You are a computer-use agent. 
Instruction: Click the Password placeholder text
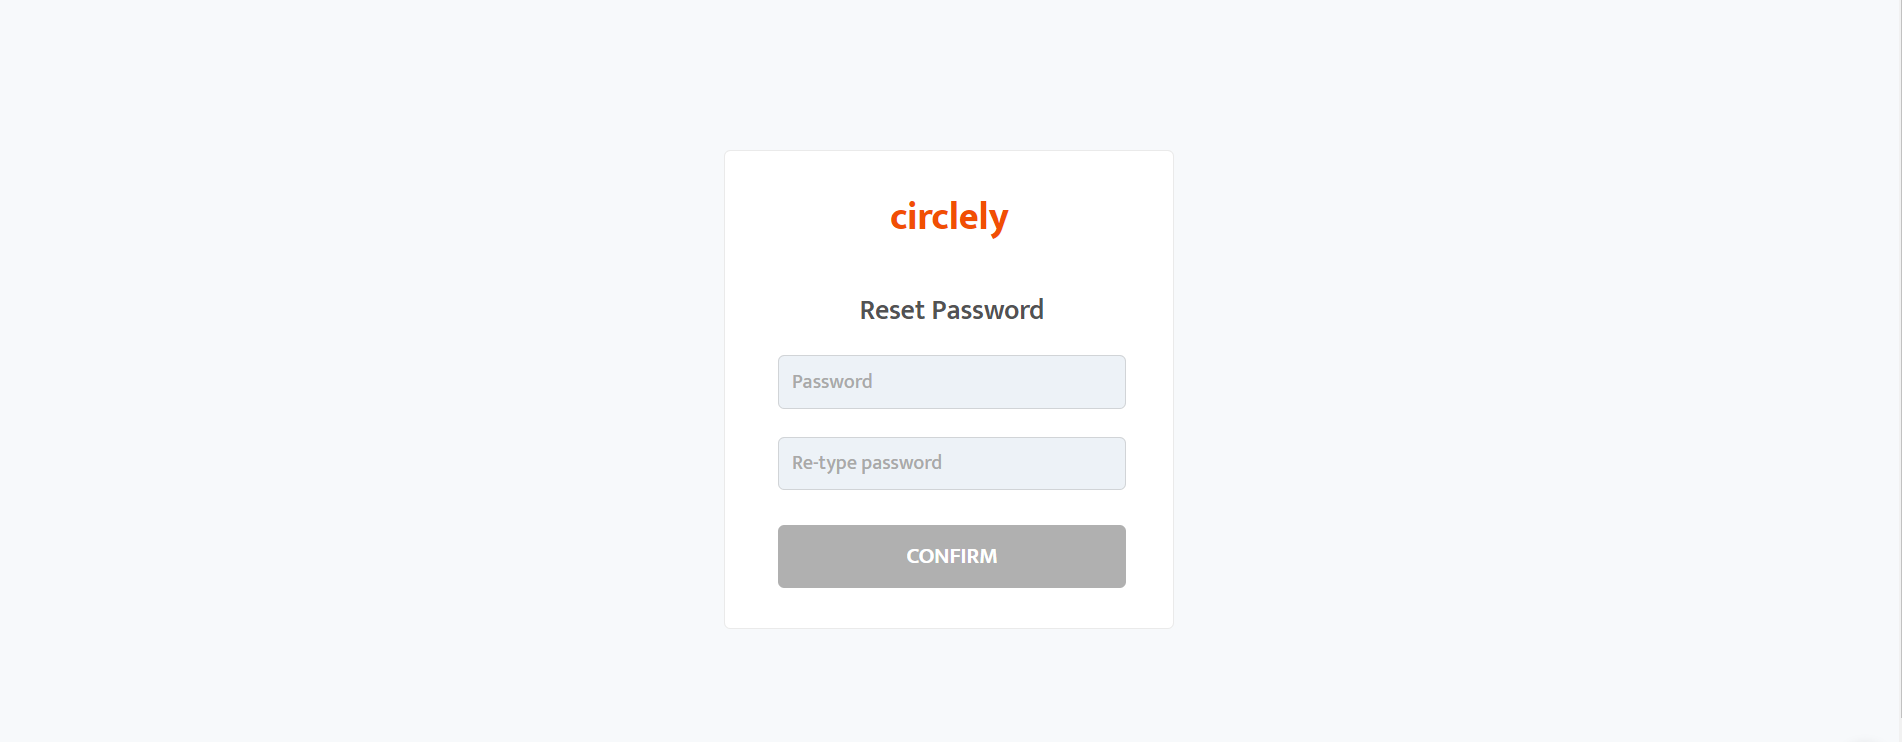(x=832, y=381)
